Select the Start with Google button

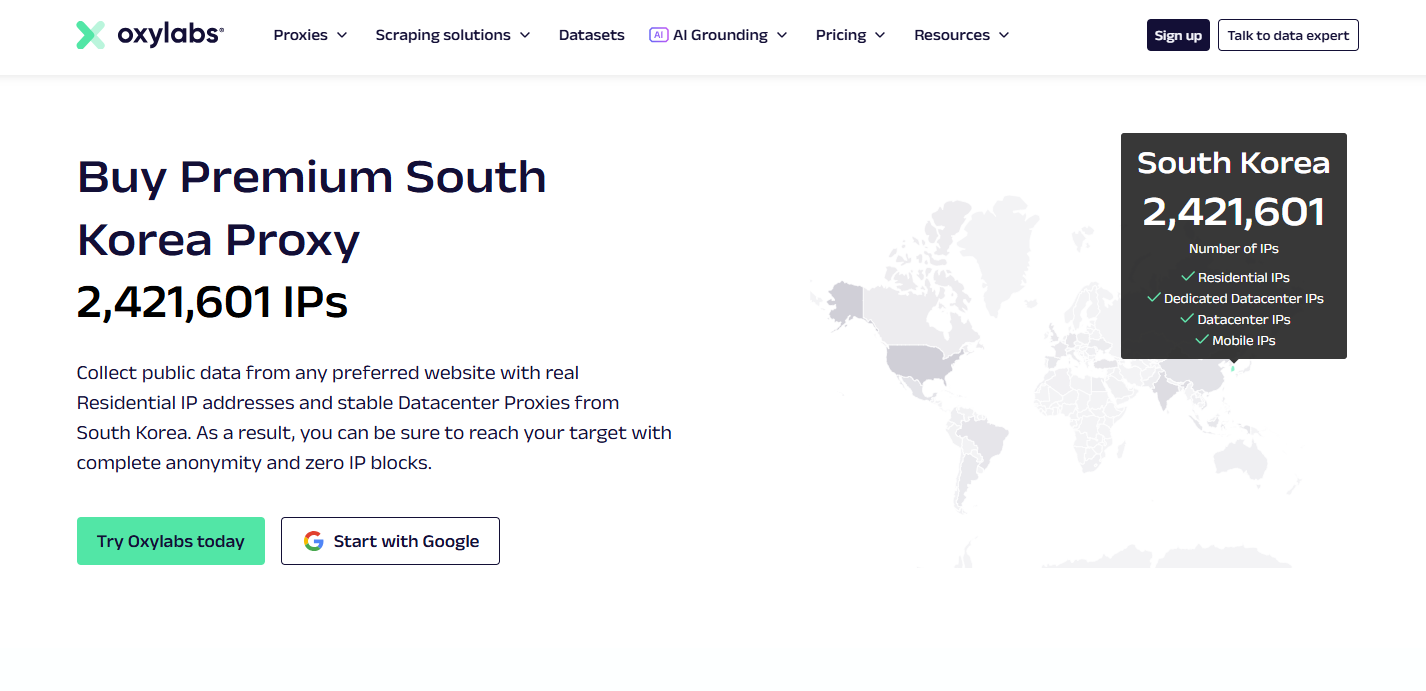390,541
